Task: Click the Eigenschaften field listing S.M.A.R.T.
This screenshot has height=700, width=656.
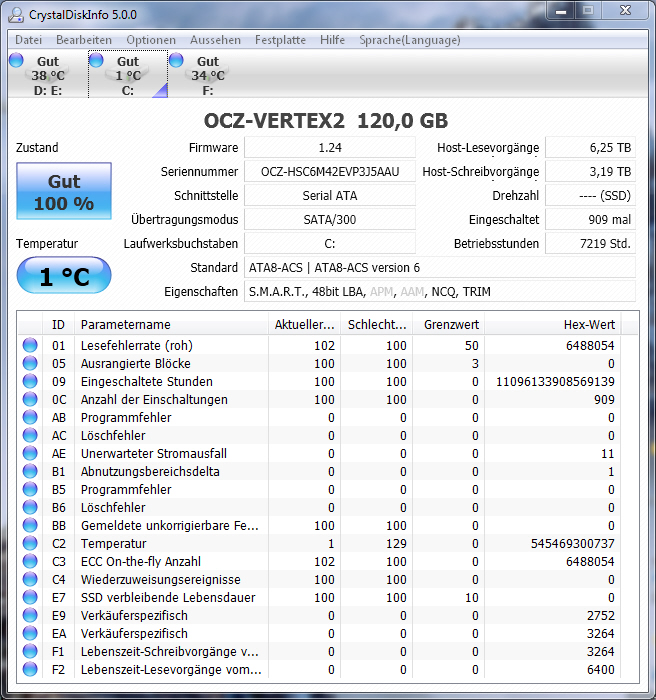Action: (x=440, y=292)
